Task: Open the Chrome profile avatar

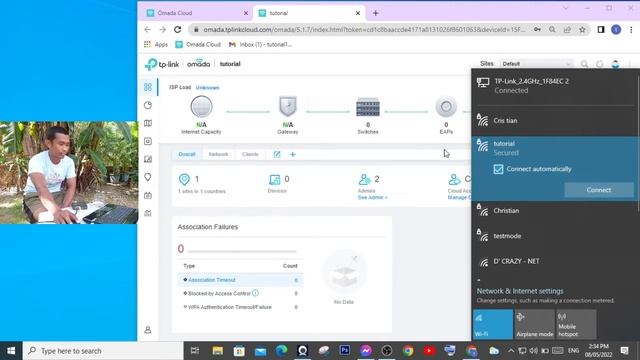Action: pos(616,29)
